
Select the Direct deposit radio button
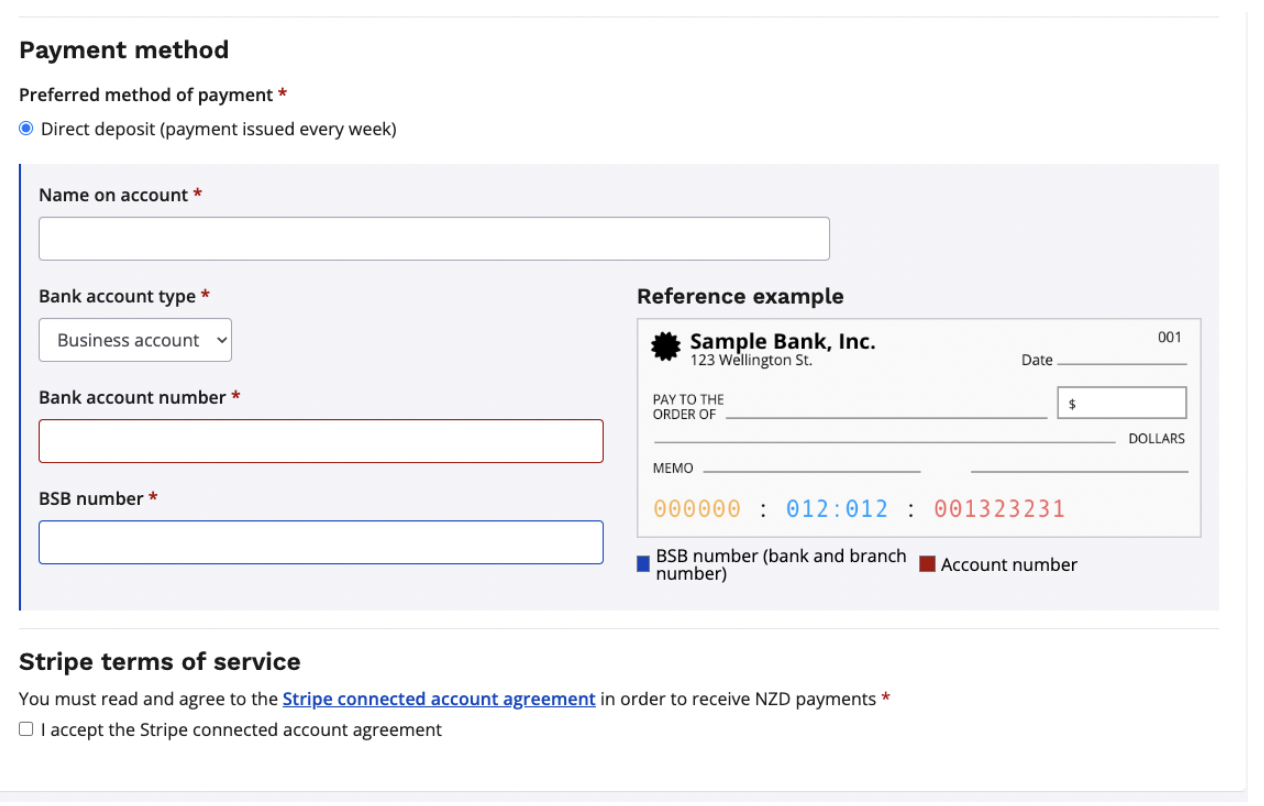pos(27,129)
